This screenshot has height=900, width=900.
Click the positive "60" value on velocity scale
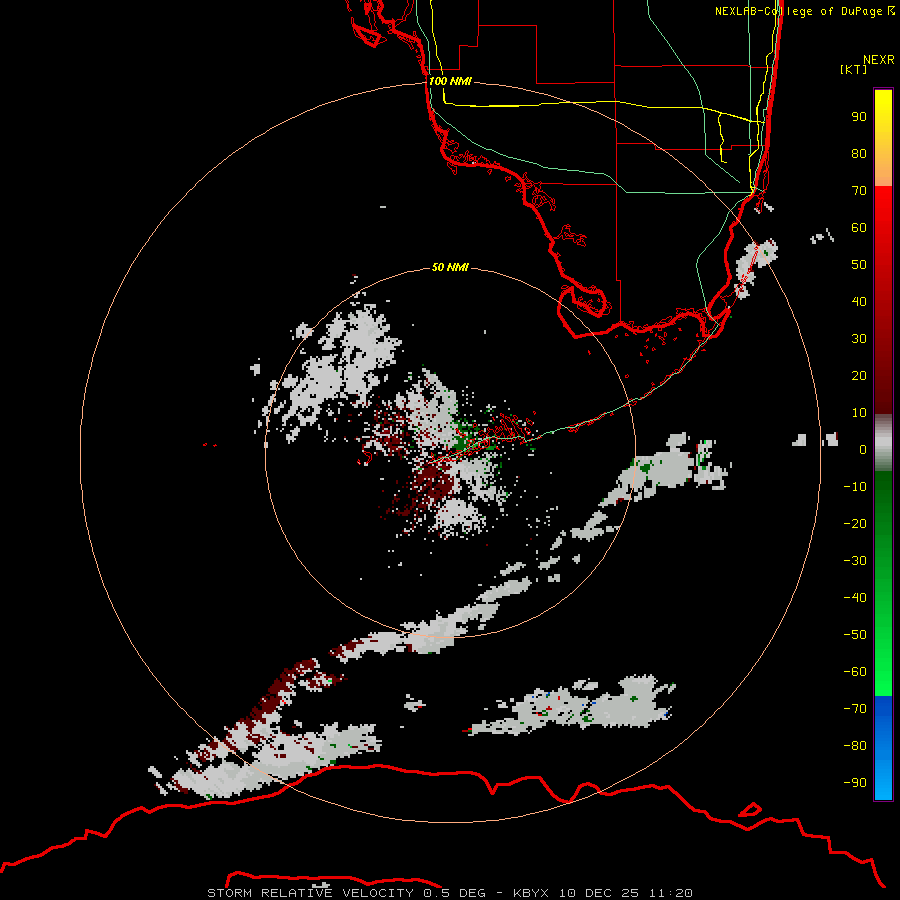[859, 227]
